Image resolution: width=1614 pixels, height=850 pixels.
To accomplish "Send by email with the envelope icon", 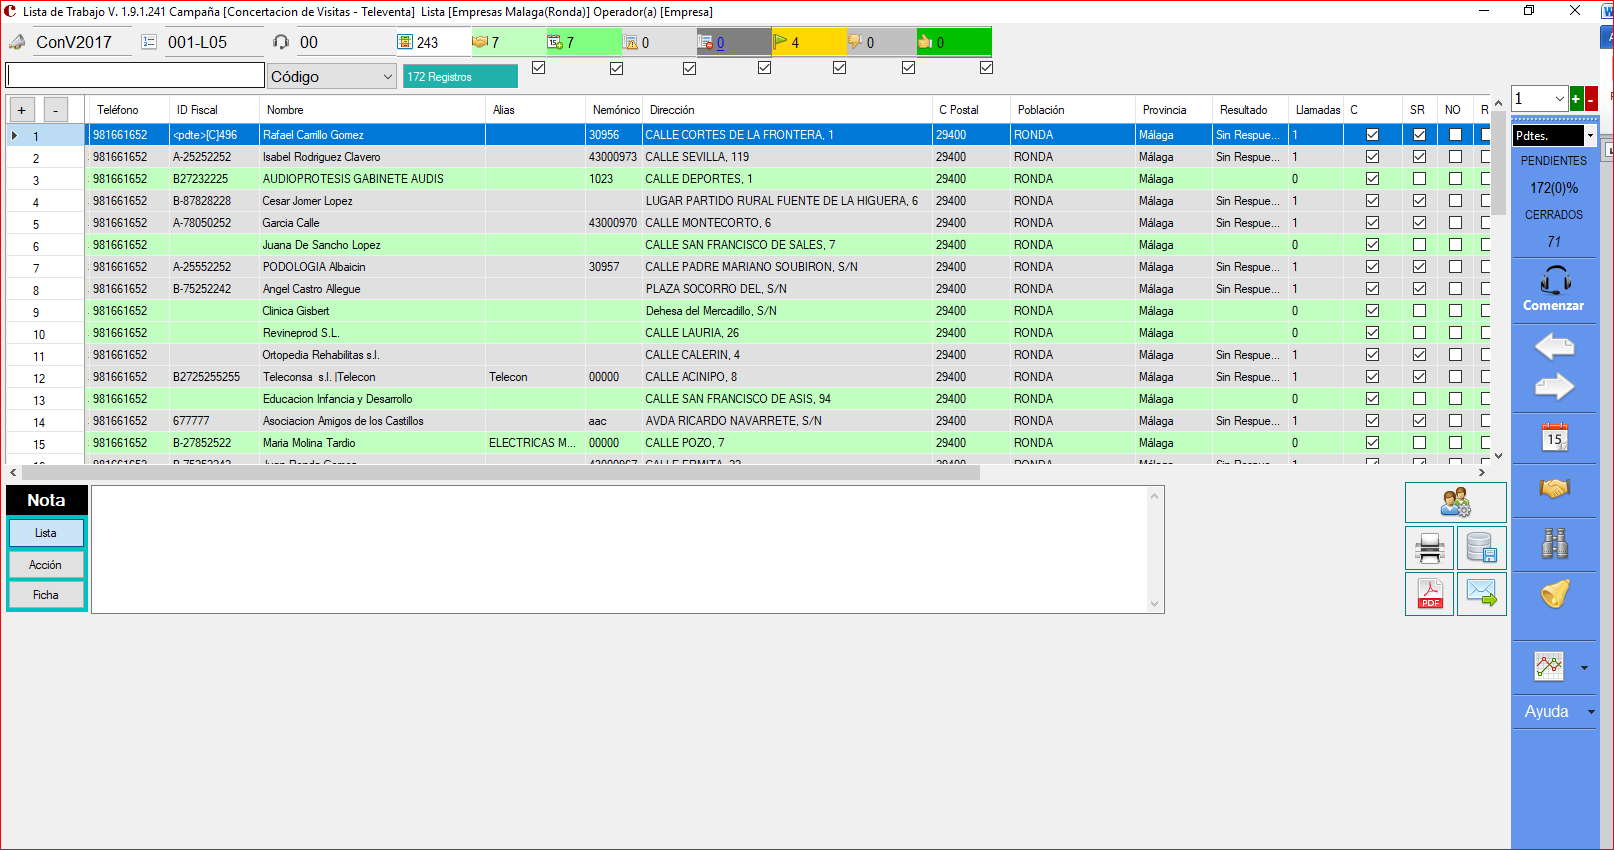I will (1481, 594).
